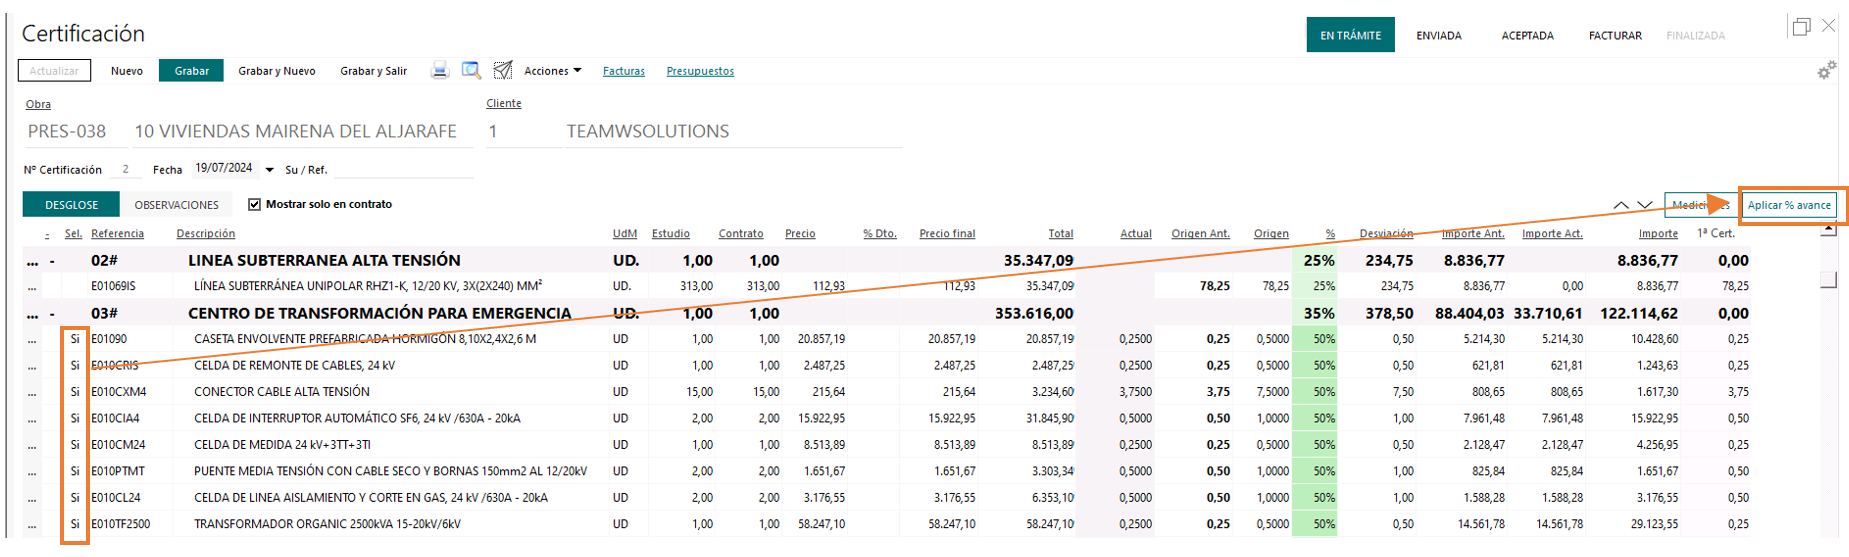Collapse all via header dash column
This screenshot has width=1849, height=557.
(x=47, y=234)
